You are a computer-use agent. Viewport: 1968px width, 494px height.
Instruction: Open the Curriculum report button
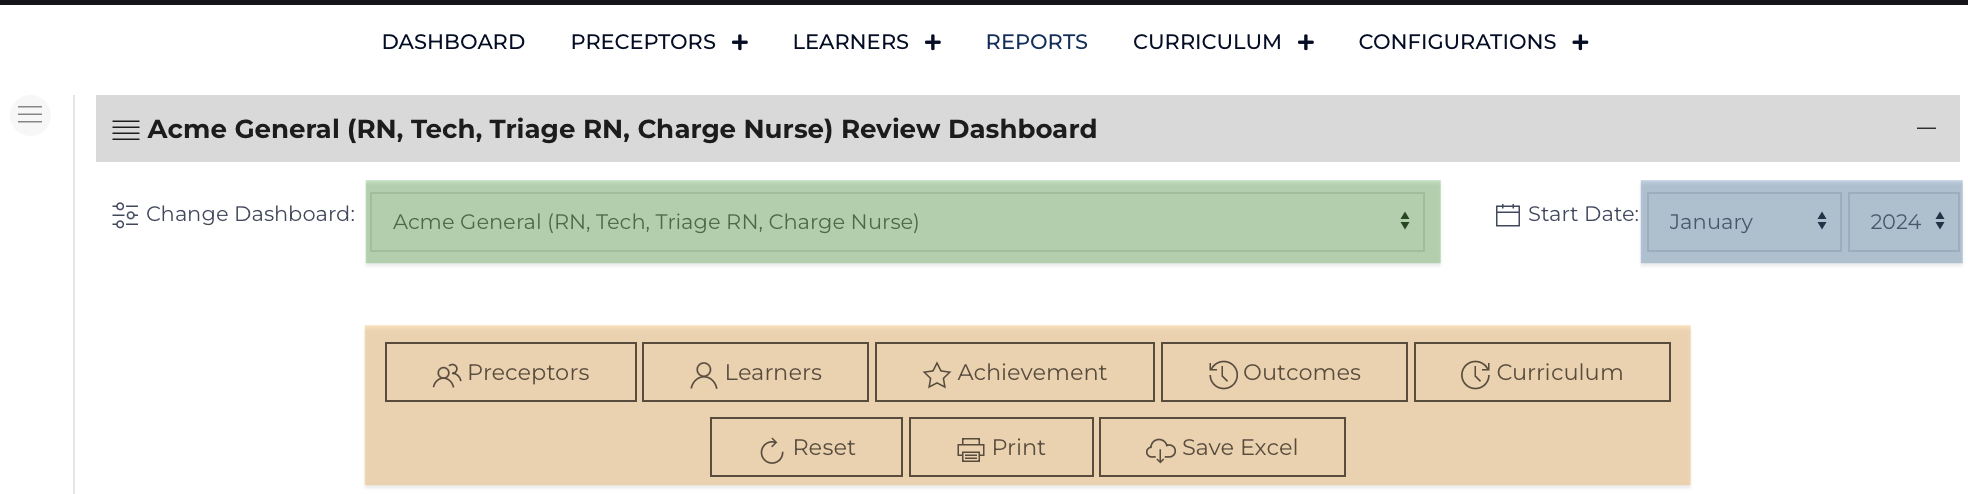(x=1542, y=372)
